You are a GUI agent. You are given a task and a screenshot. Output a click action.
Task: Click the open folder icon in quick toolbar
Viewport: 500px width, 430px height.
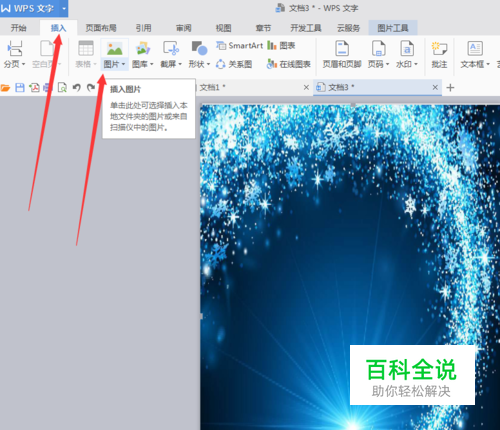(5, 88)
